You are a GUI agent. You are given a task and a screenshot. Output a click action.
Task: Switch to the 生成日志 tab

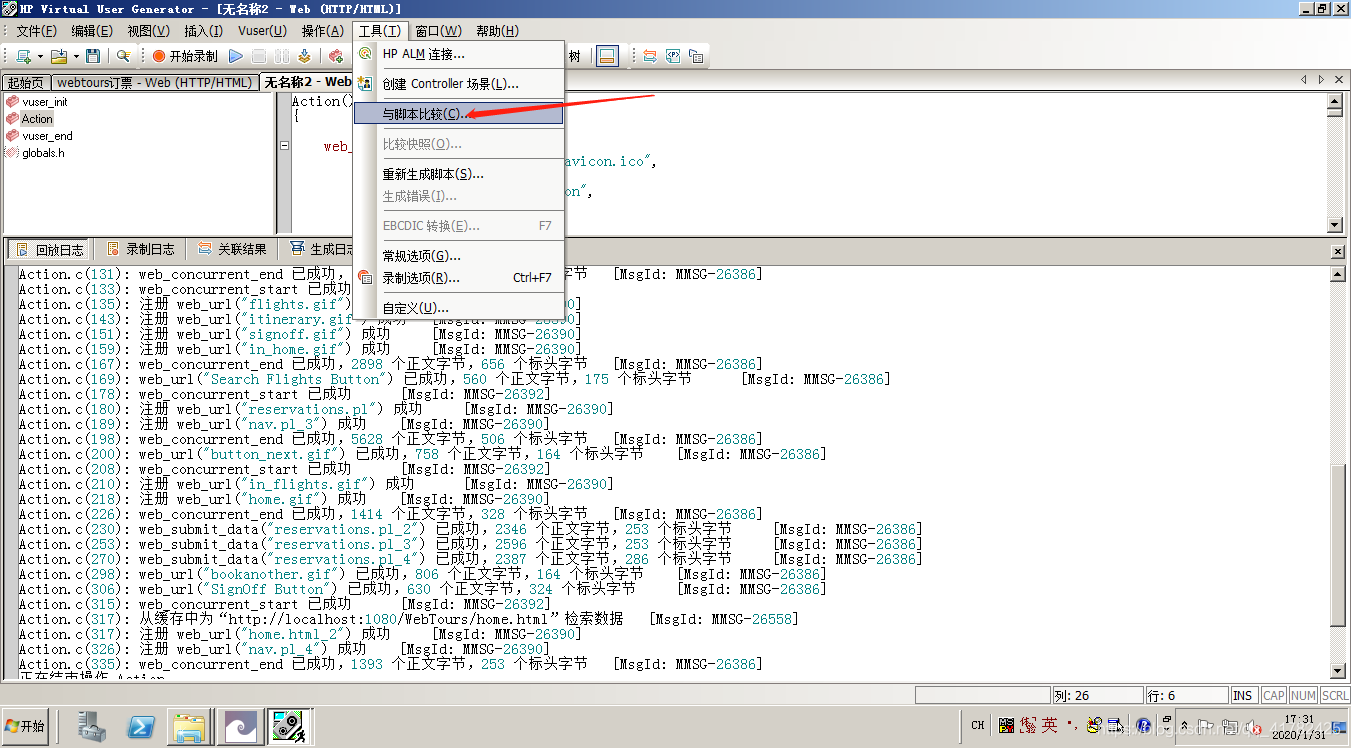point(322,249)
